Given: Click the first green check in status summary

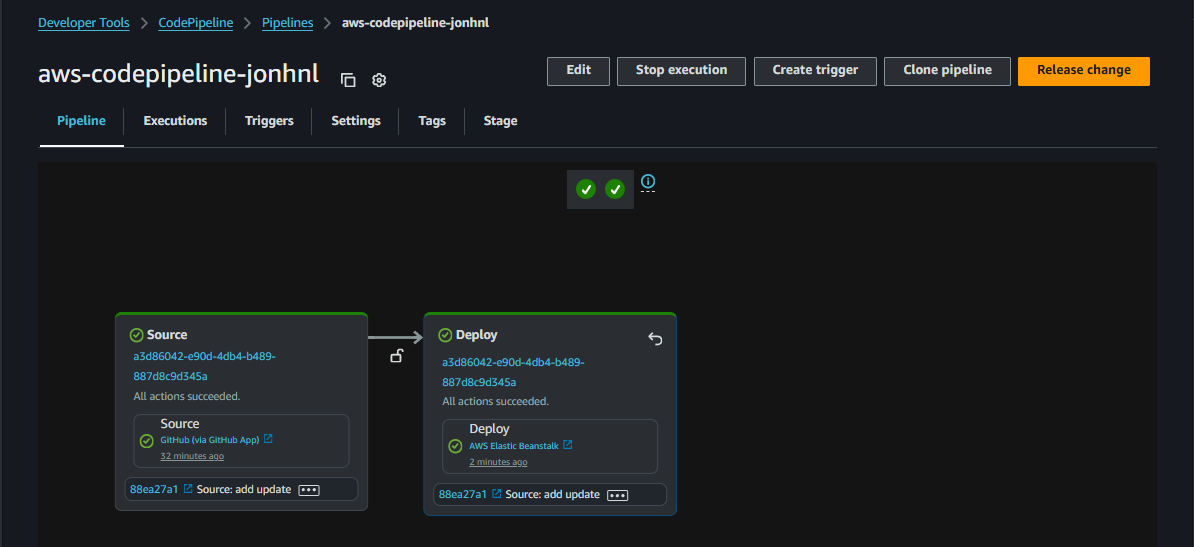Looking at the screenshot, I should pyautogui.click(x=586, y=189).
